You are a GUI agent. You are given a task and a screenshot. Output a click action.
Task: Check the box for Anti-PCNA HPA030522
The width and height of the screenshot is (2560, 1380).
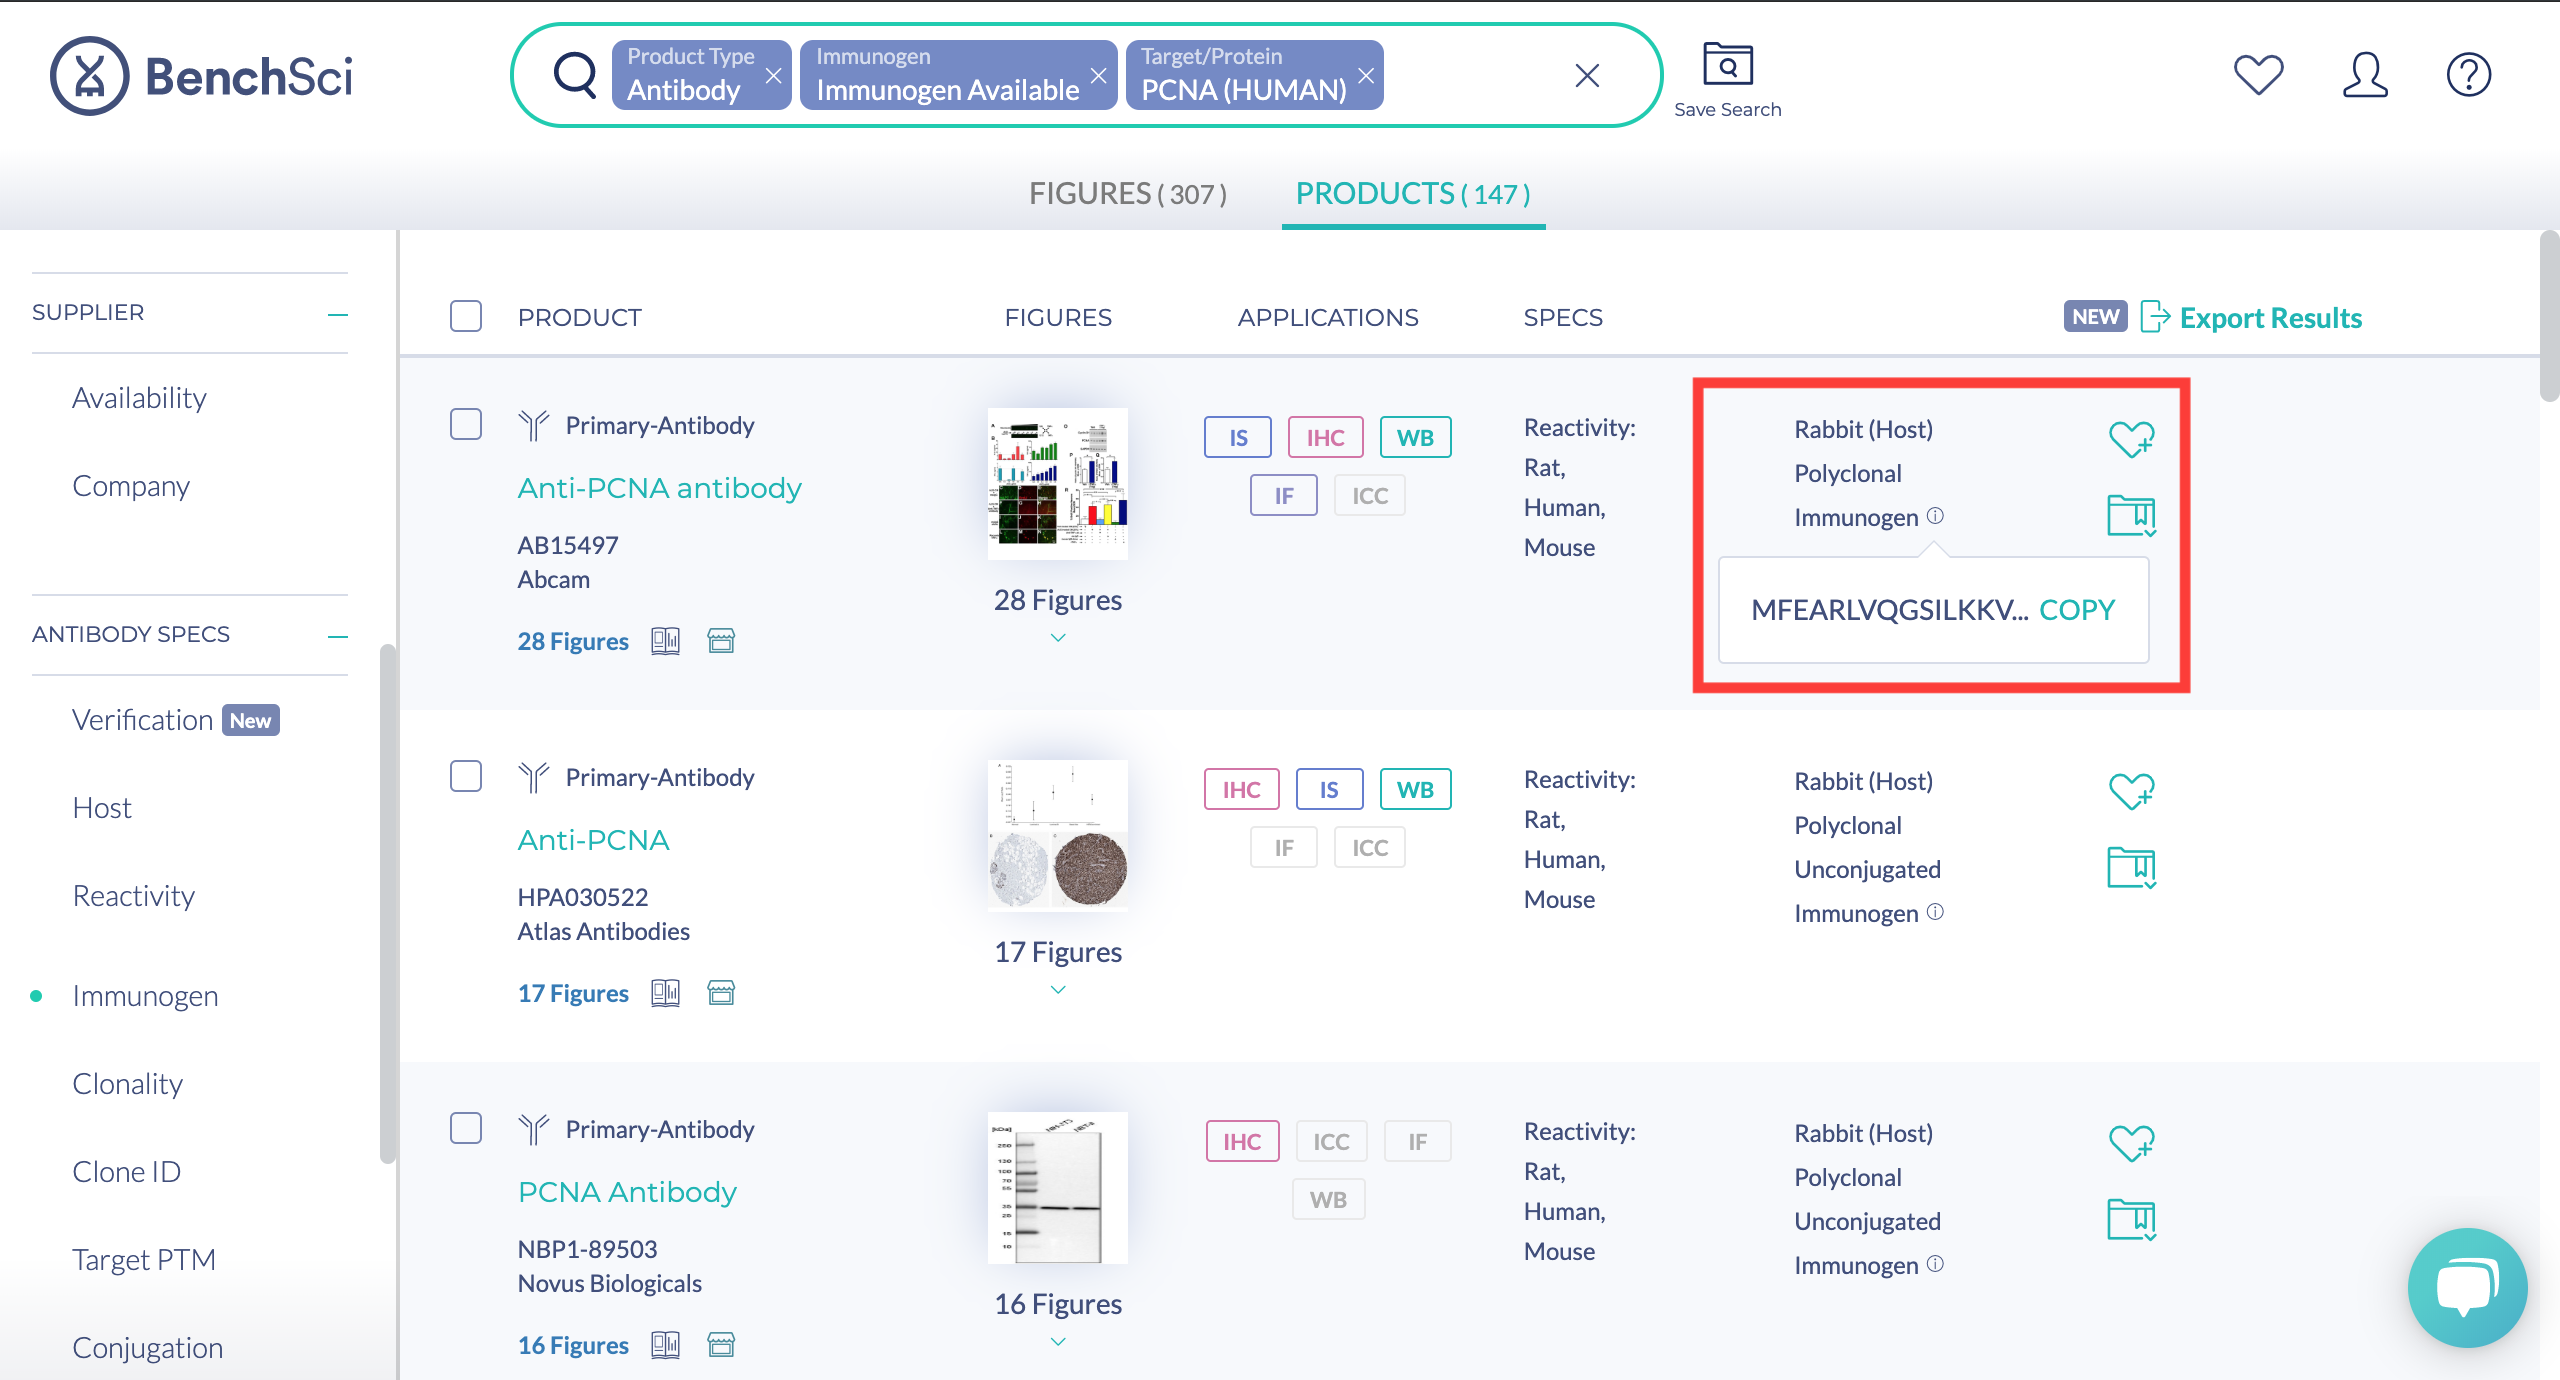466,776
